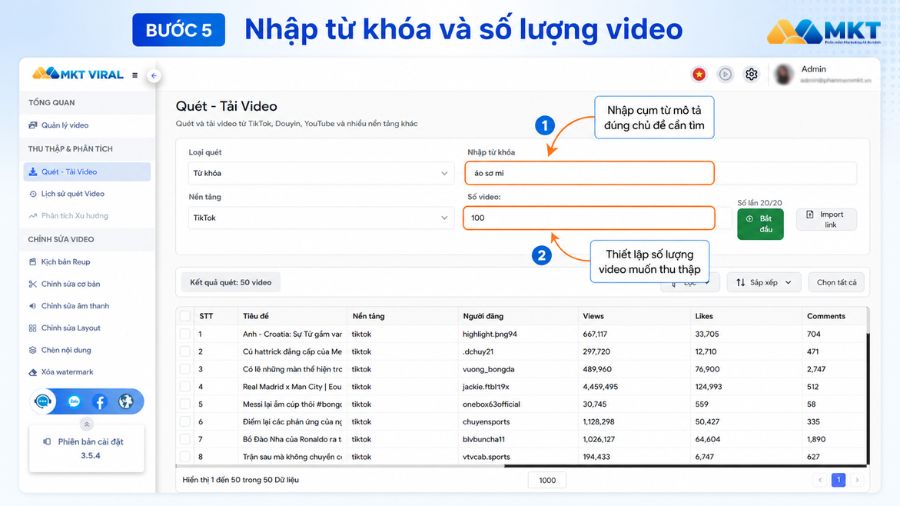The image size is (900, 506).
Task: Click the page size field showing 1000
Action: 547,480
